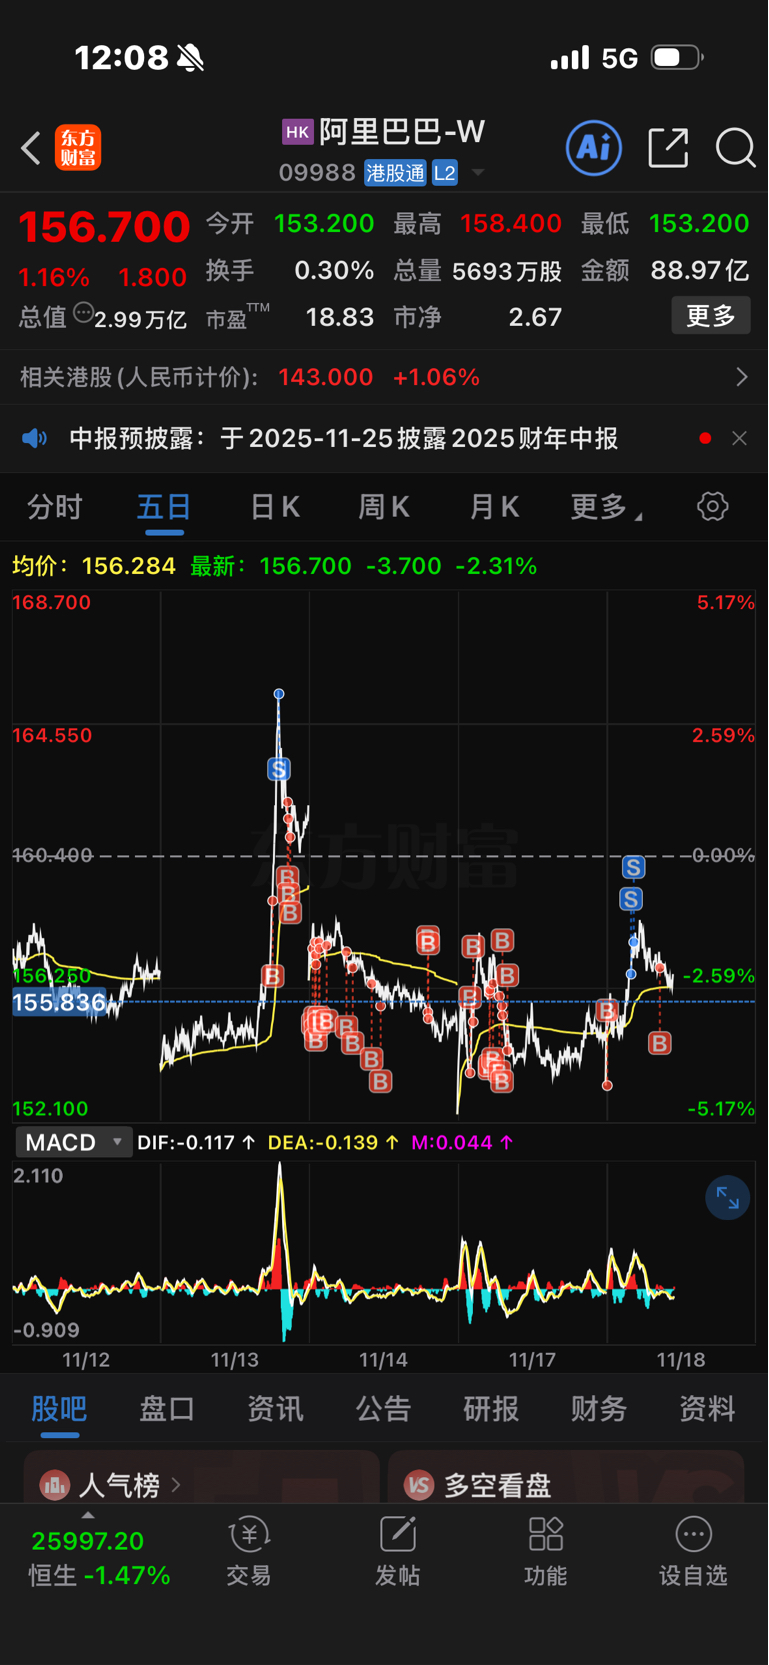Expand the 恒生 index bar arrow

87,1515
